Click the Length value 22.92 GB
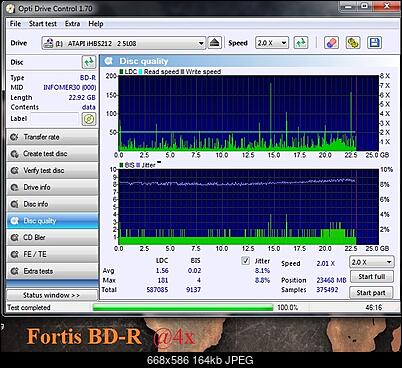The height and width of the screenshot is (368, 402). pos(82,97)
